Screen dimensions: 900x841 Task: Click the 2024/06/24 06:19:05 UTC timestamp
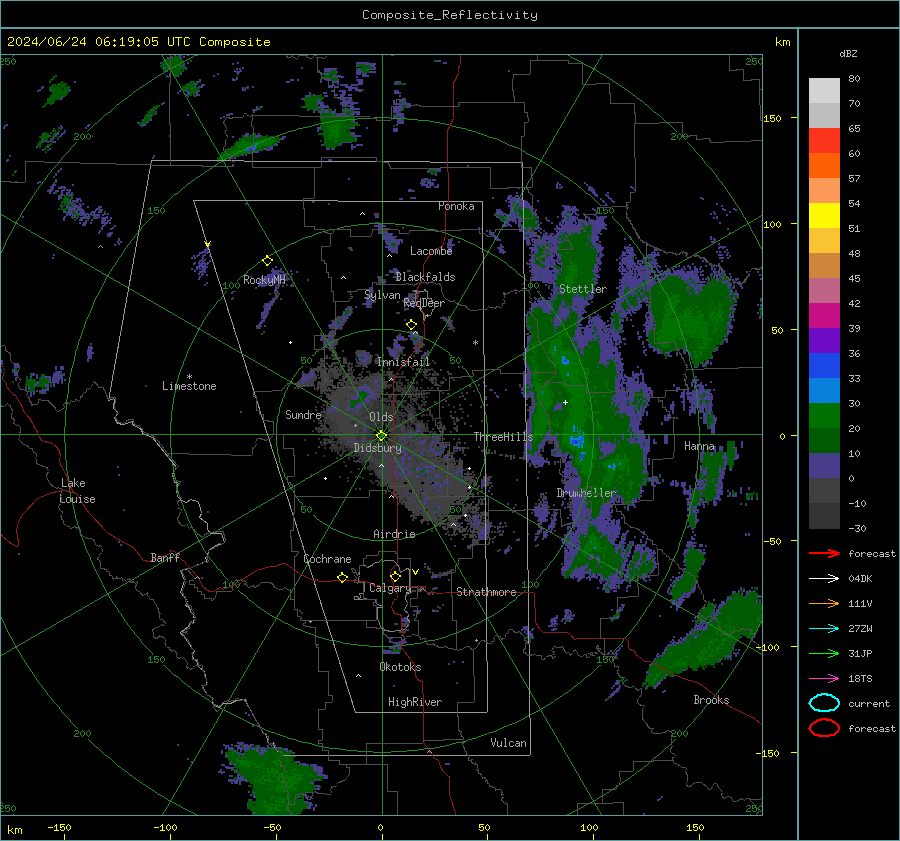(x=99, y=42)
